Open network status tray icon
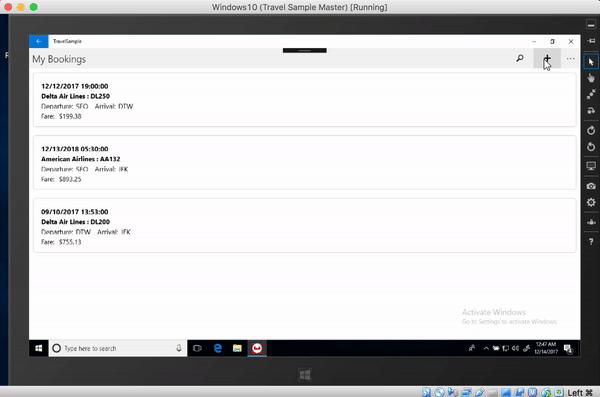The width and height of the screenshot is (600, 397). (x=505, y=348)
